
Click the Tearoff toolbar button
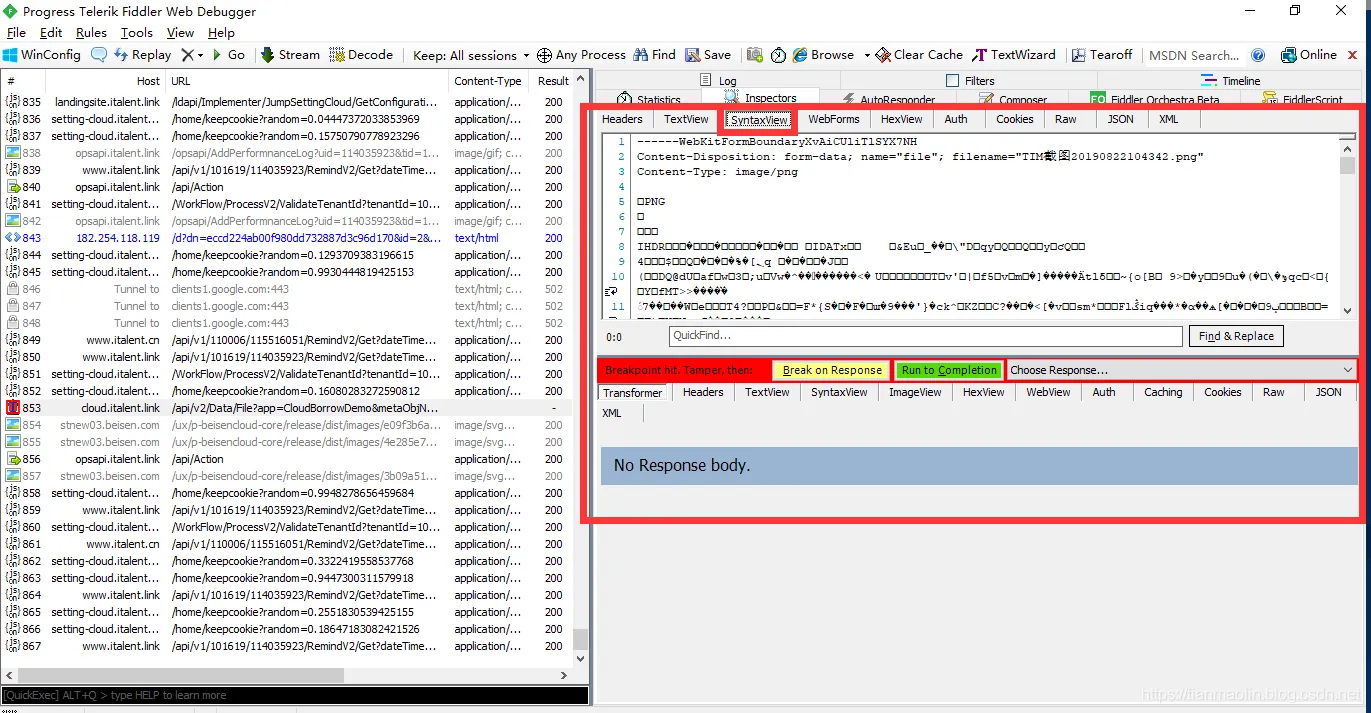[x=1102, y=55]
